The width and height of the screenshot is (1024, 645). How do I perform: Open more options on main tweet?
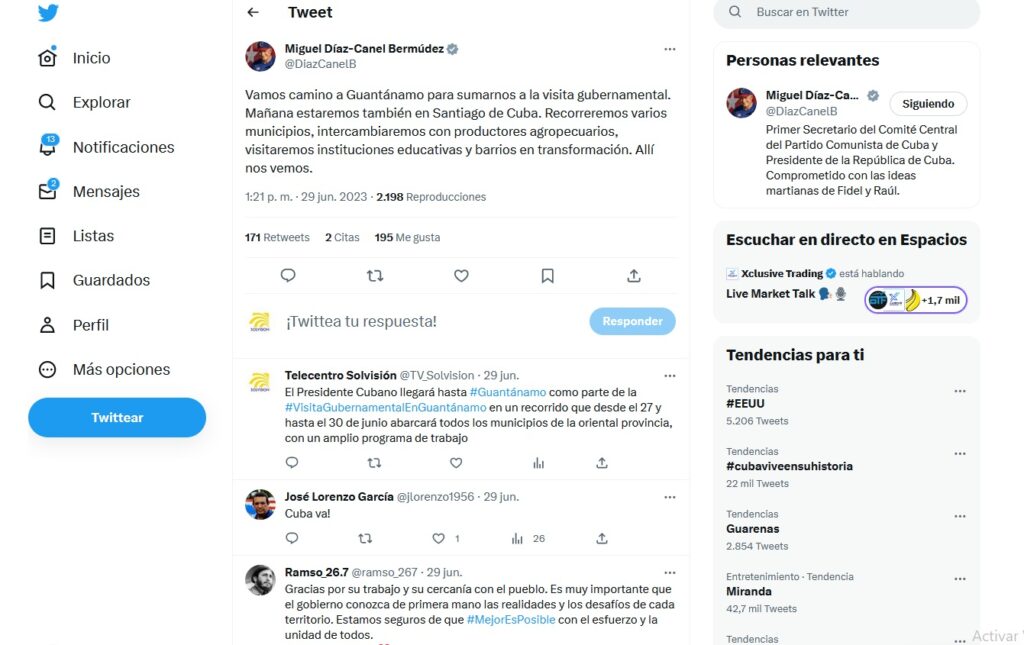point(669,49)
